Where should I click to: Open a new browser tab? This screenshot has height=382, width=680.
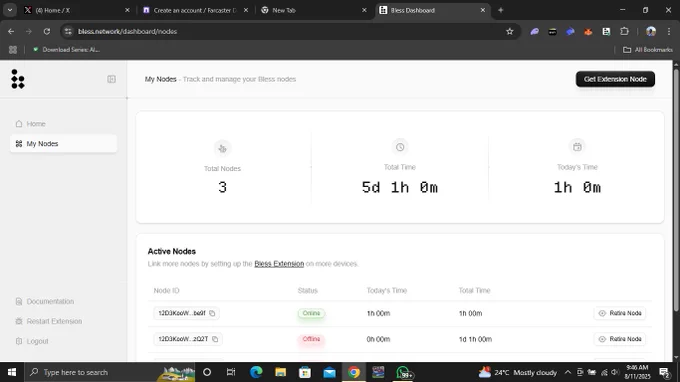coord(500,10)
